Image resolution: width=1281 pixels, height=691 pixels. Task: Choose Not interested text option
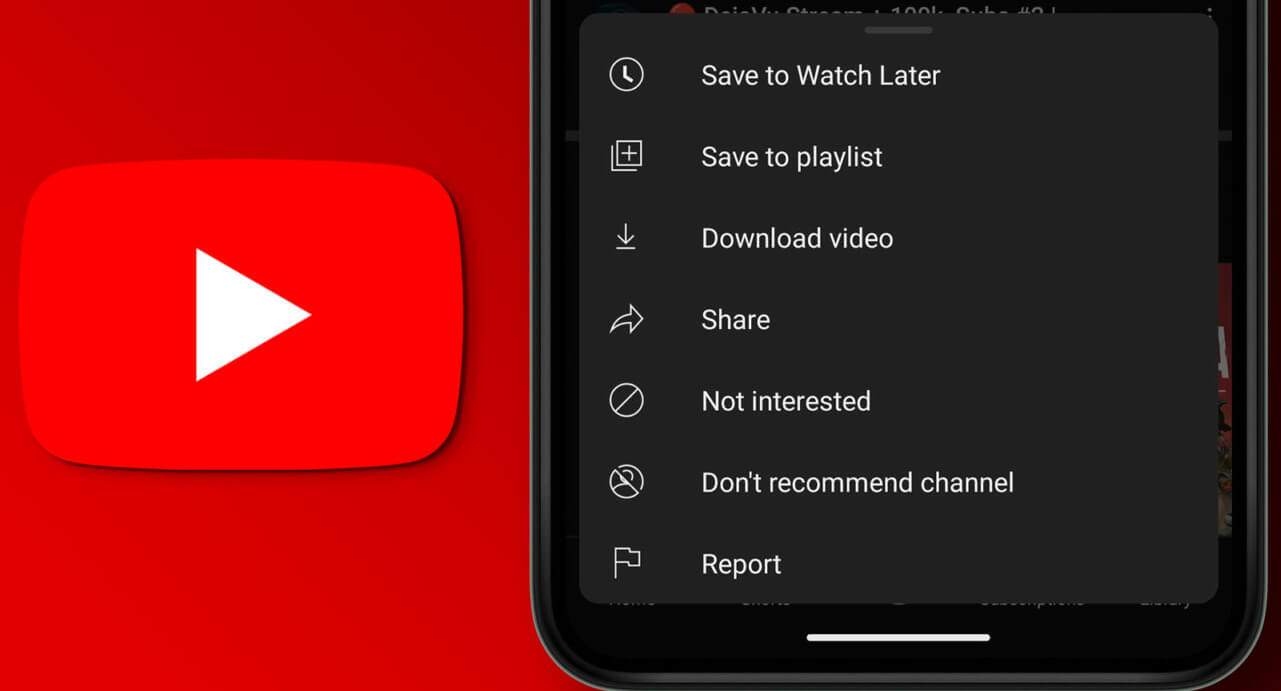tap(786, 401)
